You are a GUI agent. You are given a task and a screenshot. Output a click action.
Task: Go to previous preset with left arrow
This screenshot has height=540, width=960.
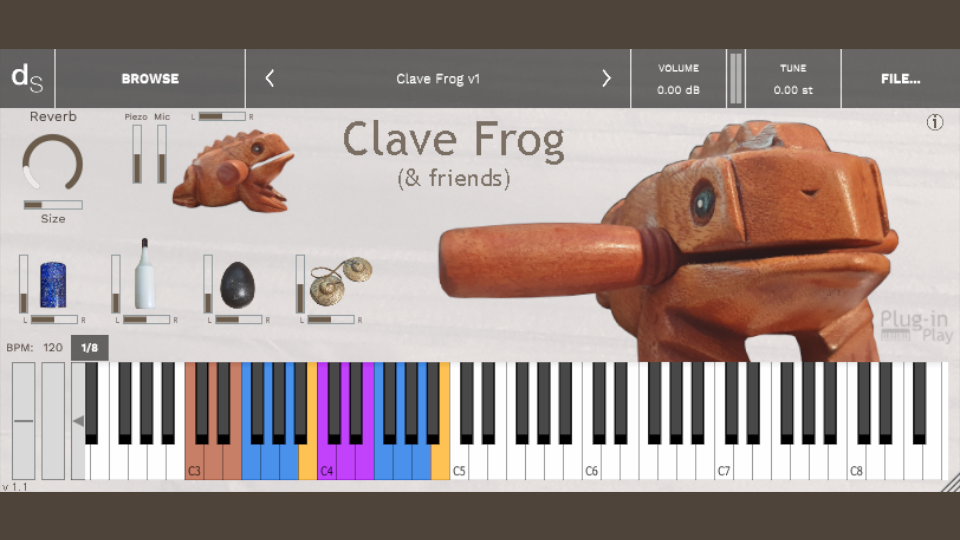pyautogui.click(x=269, y=78)
